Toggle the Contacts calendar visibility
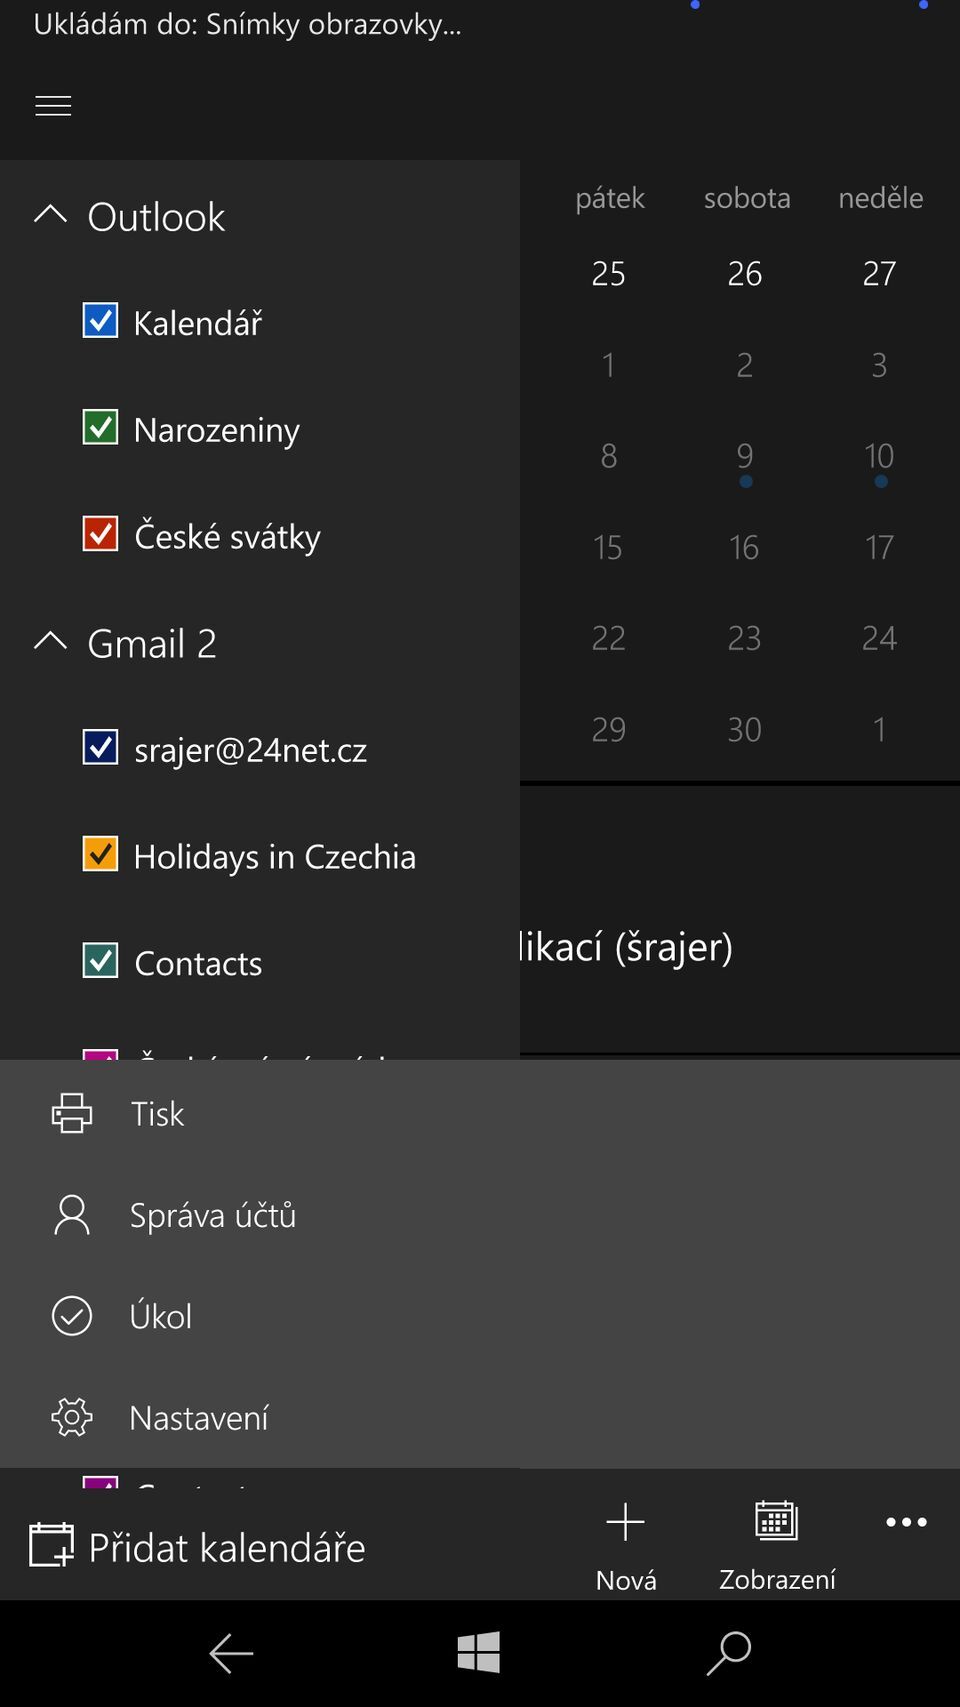 point(100,961)
